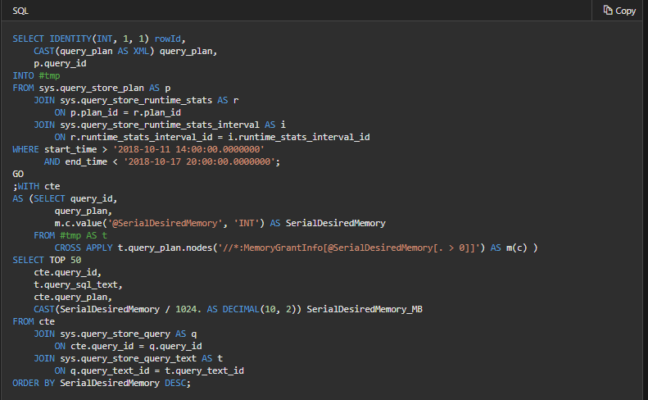
Task: Click the 'AND end_time <' date line
Action: [x=162, y=162]
